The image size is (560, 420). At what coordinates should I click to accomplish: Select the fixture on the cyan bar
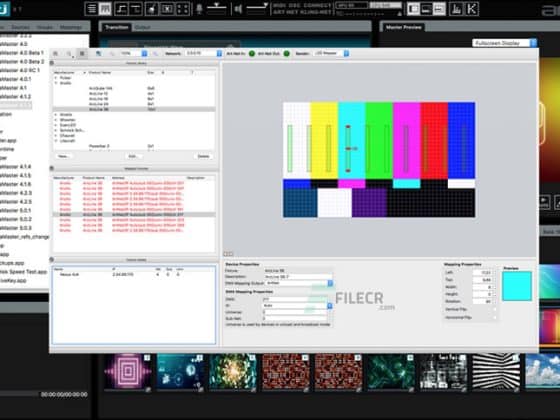[x=348, y=149]
